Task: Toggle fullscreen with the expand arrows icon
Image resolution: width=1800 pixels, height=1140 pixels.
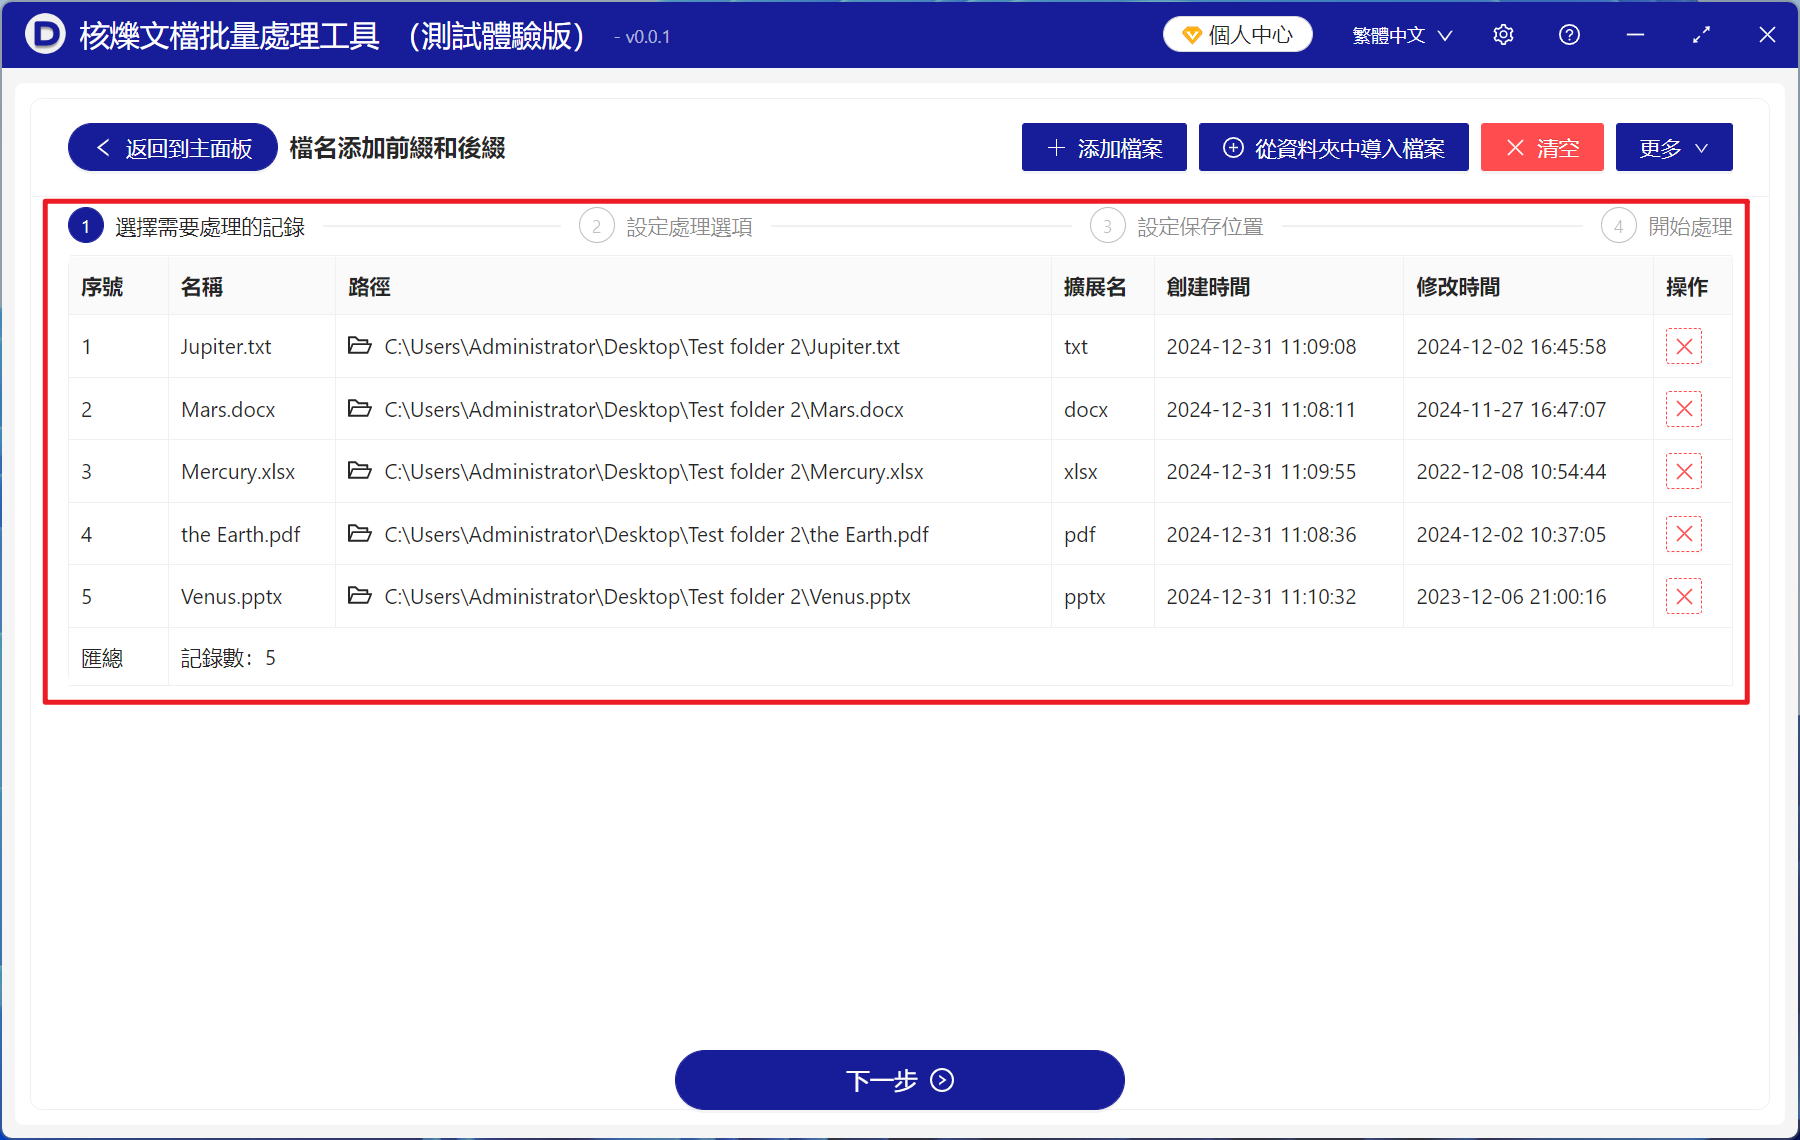Action: [1701, 35]
